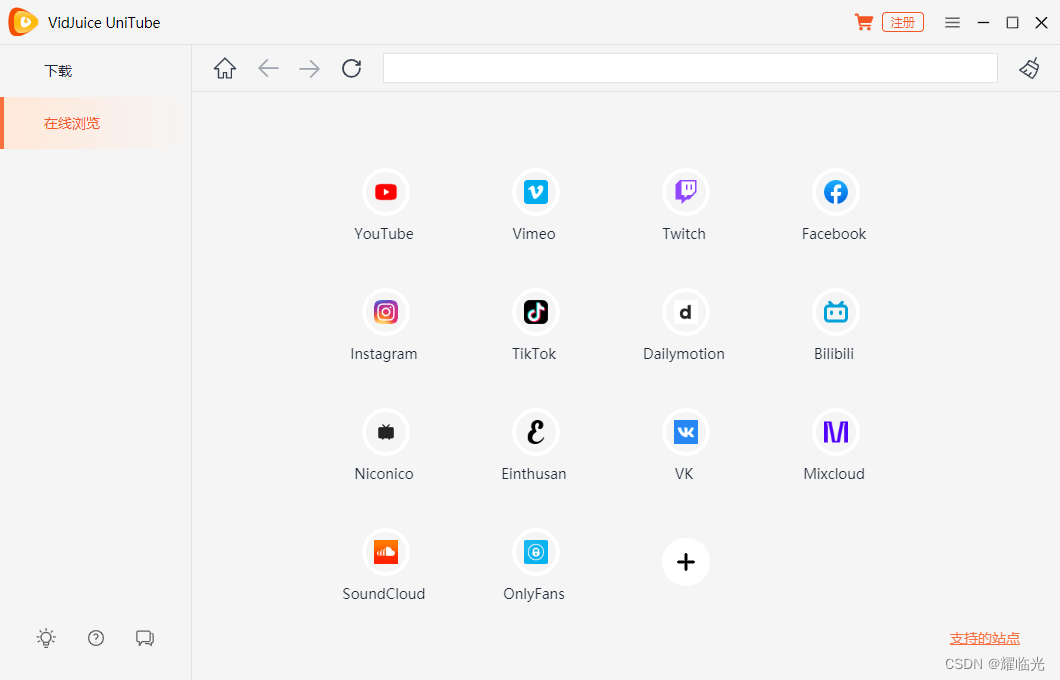Screen dimensions: 1060x680
Task: Click the VidJuice UniTube logo
Action: point(23,22)
